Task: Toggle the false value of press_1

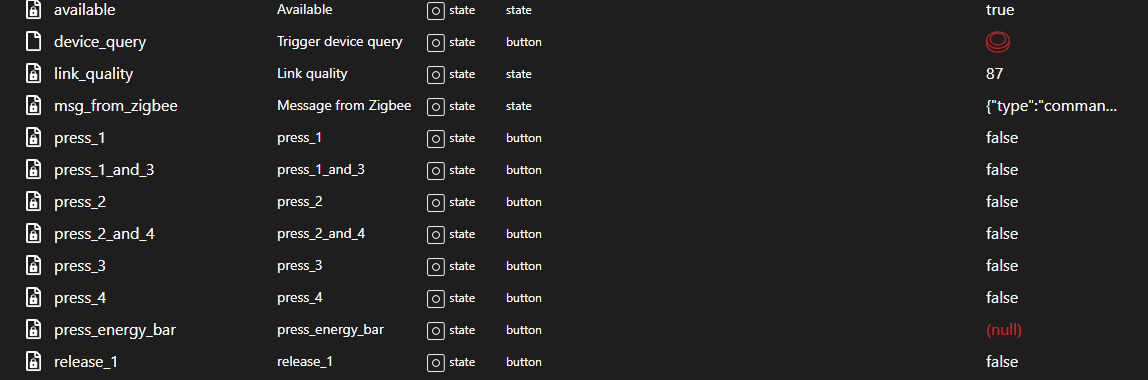Action: click(x=1002, y=138)
